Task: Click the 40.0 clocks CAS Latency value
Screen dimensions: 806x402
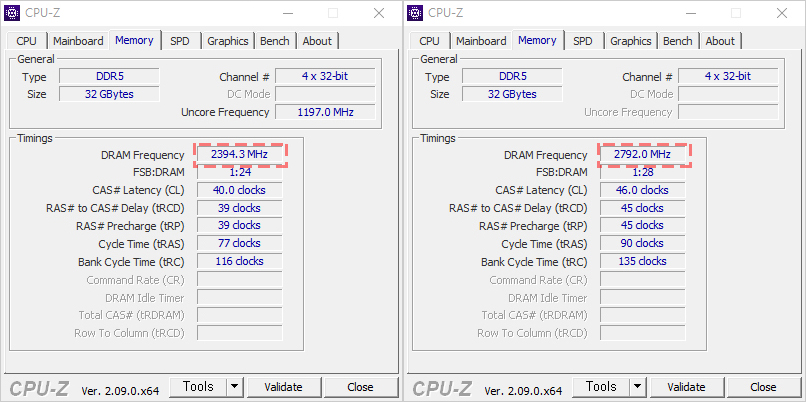Action: pyautogui.click(x=240, y=190)
